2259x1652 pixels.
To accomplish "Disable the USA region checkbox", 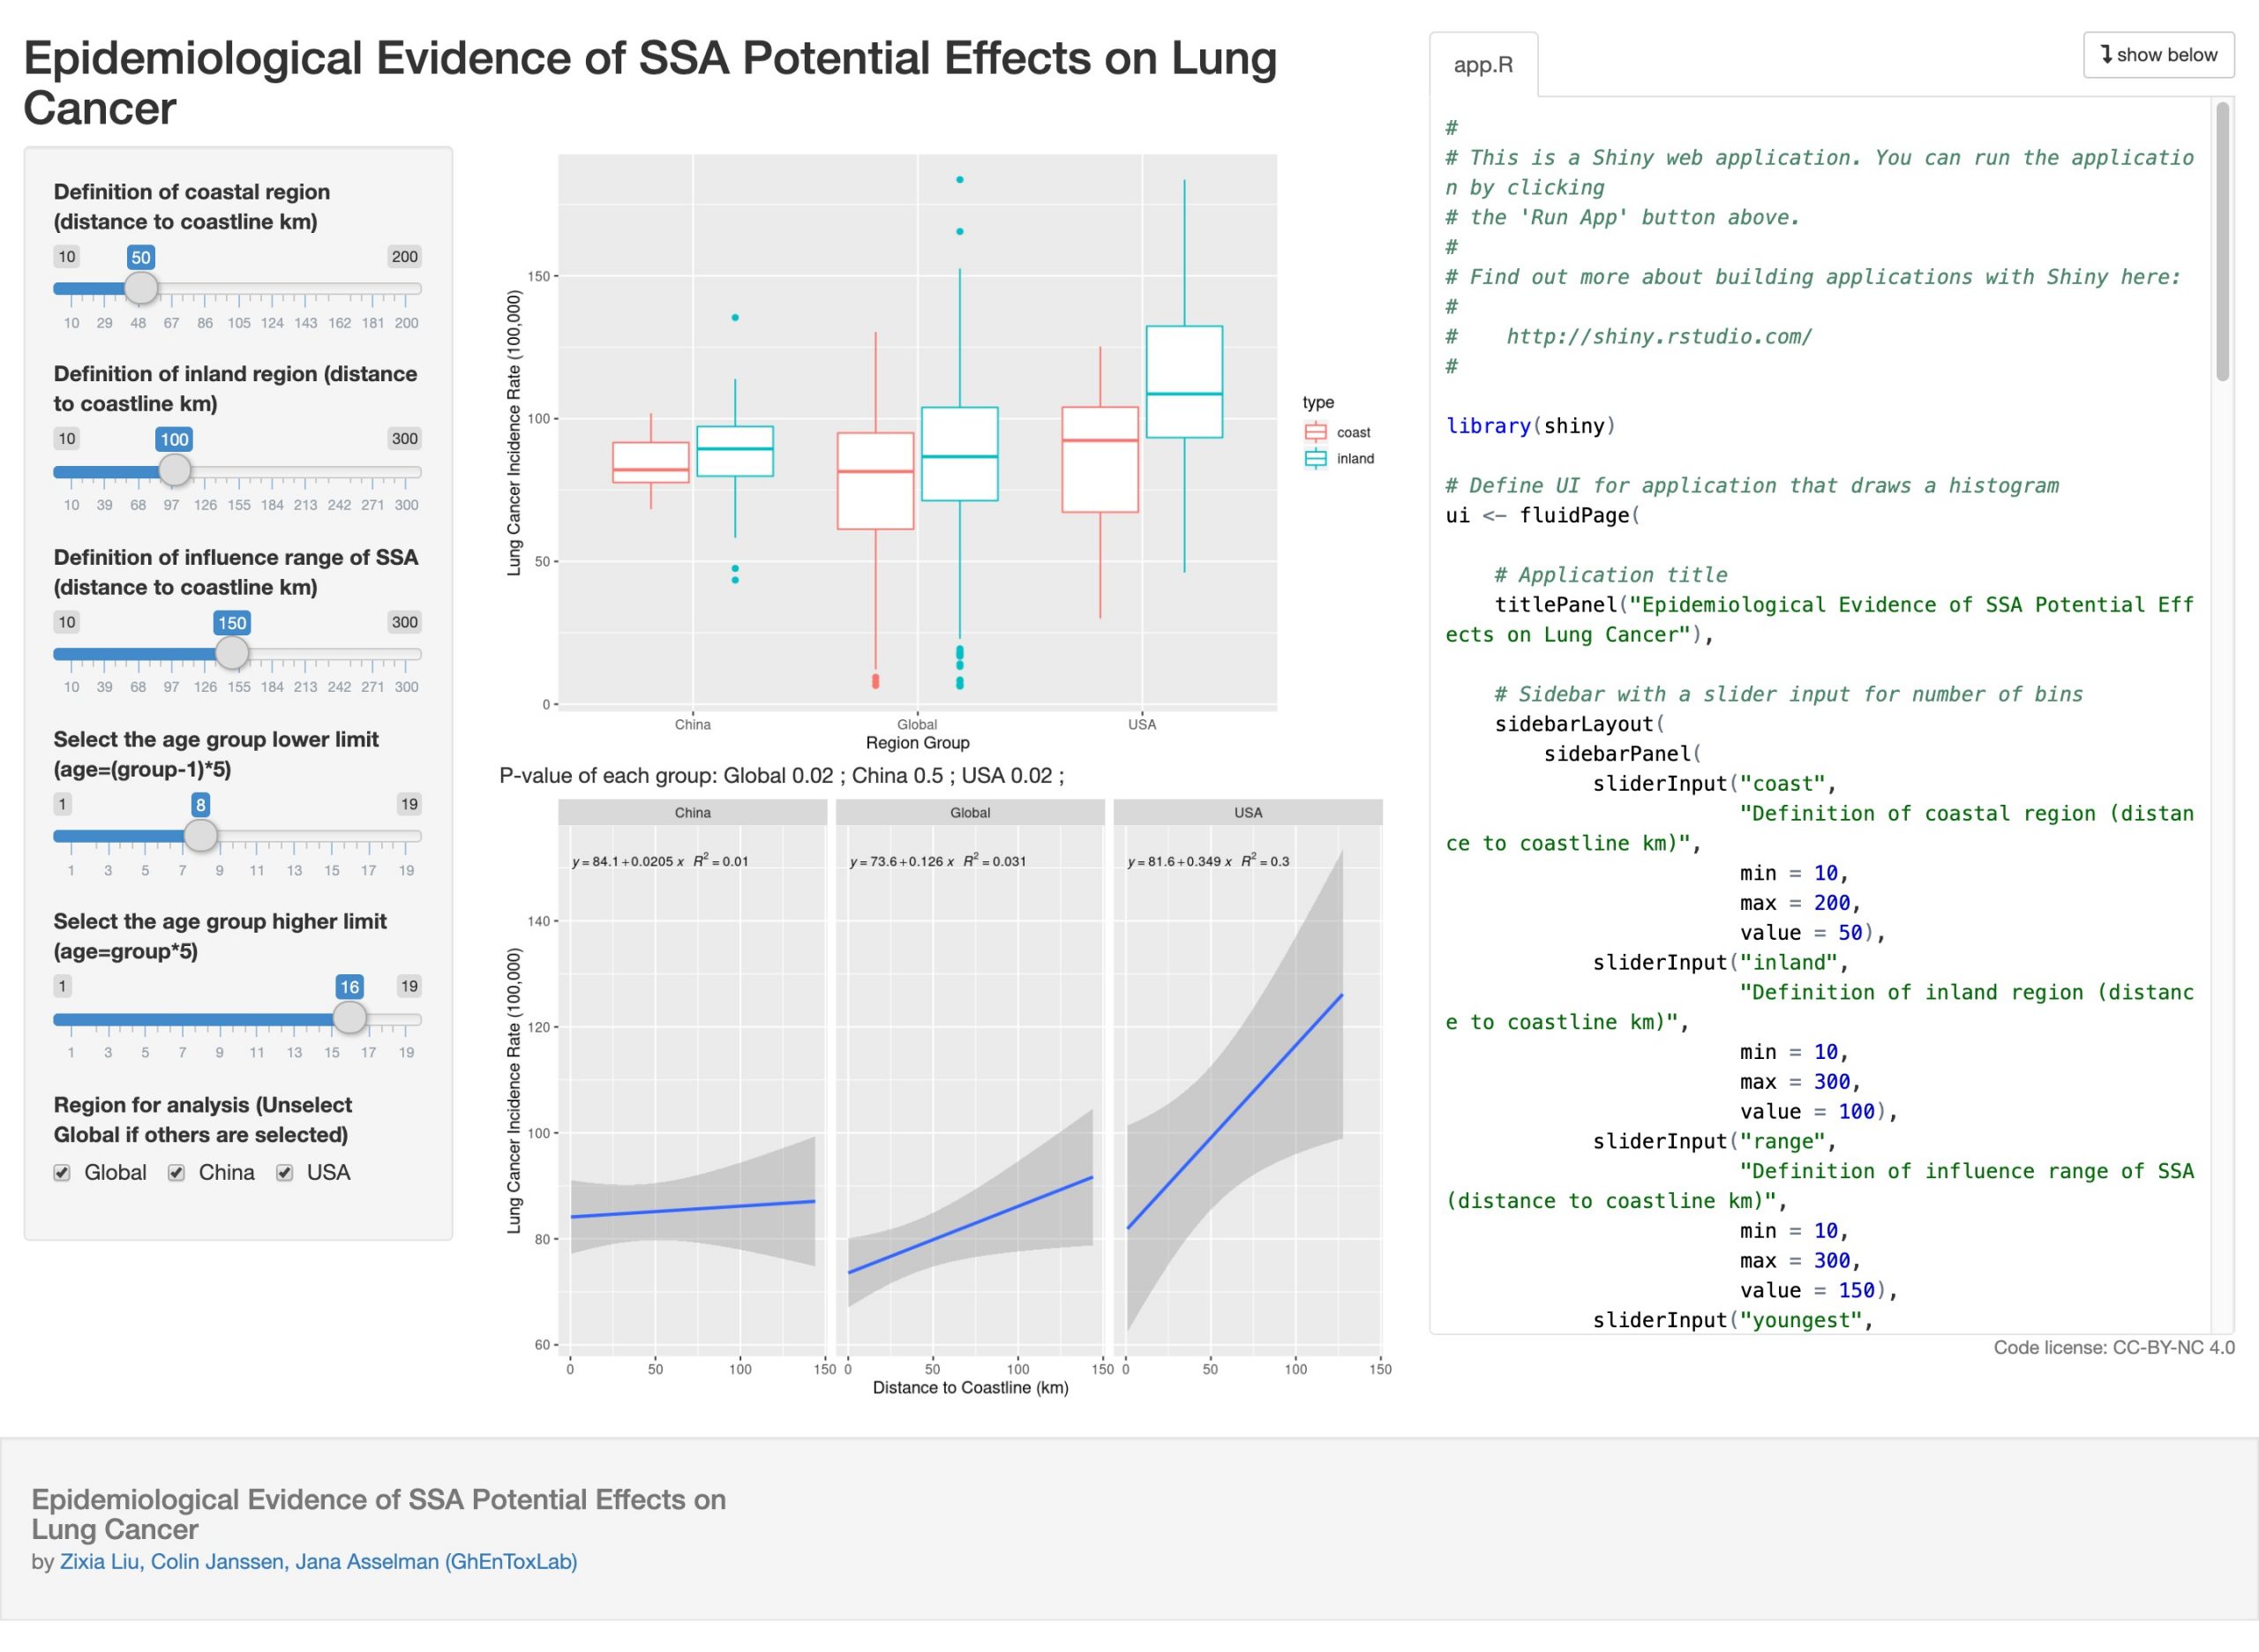I will pyautogui.click(x=285, y=1173).
